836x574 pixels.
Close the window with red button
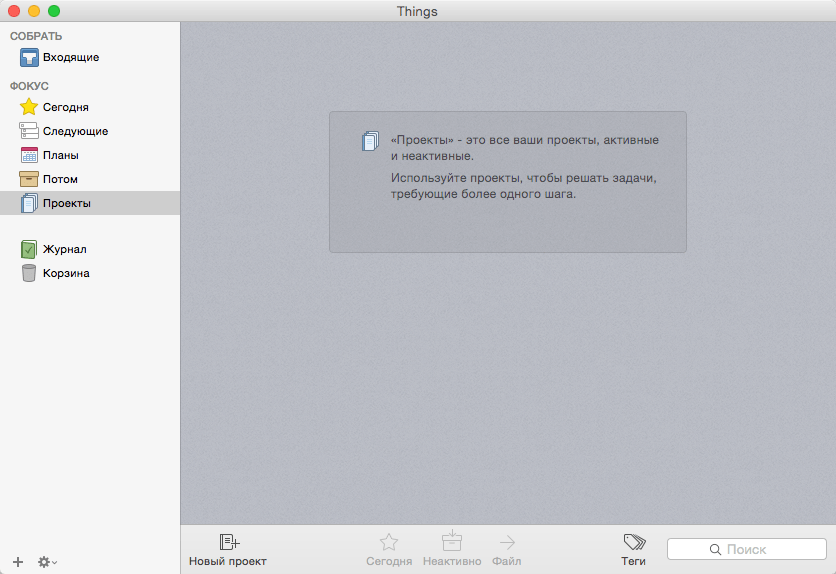point(14,11)
